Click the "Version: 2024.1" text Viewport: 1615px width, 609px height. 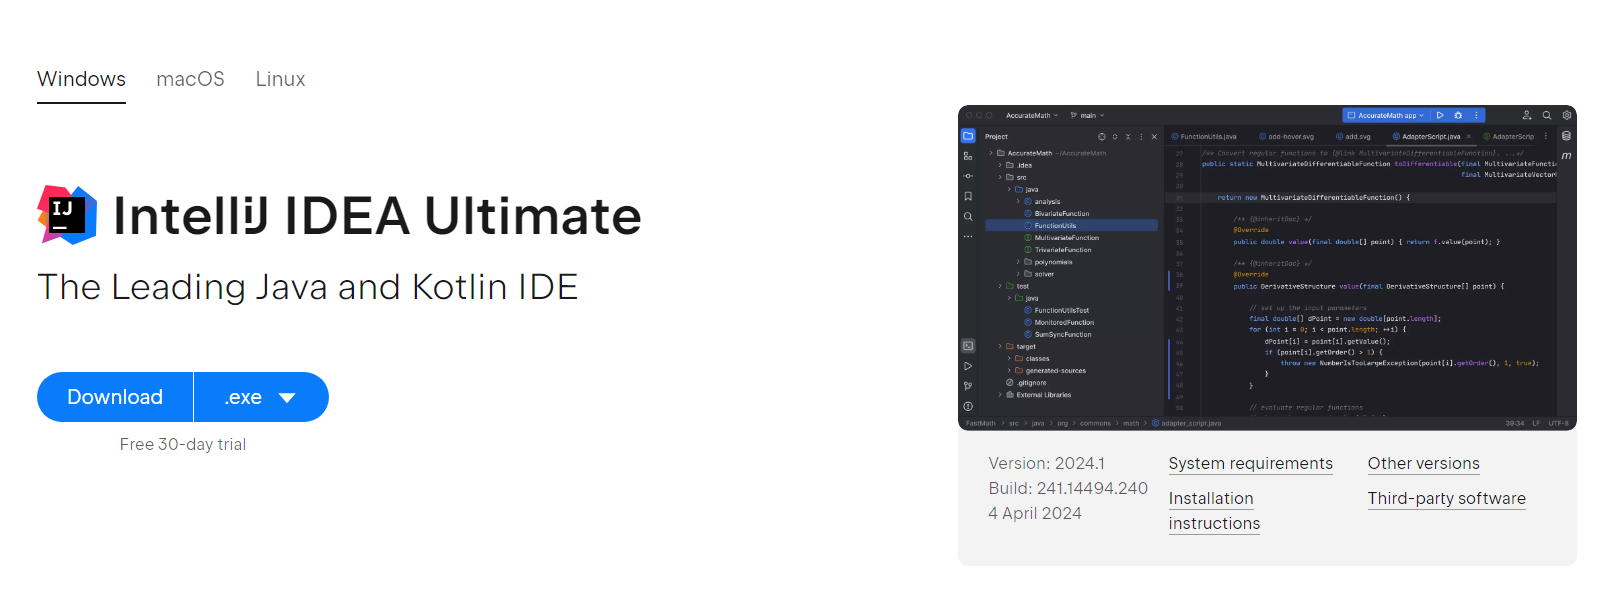[1046, 464]
